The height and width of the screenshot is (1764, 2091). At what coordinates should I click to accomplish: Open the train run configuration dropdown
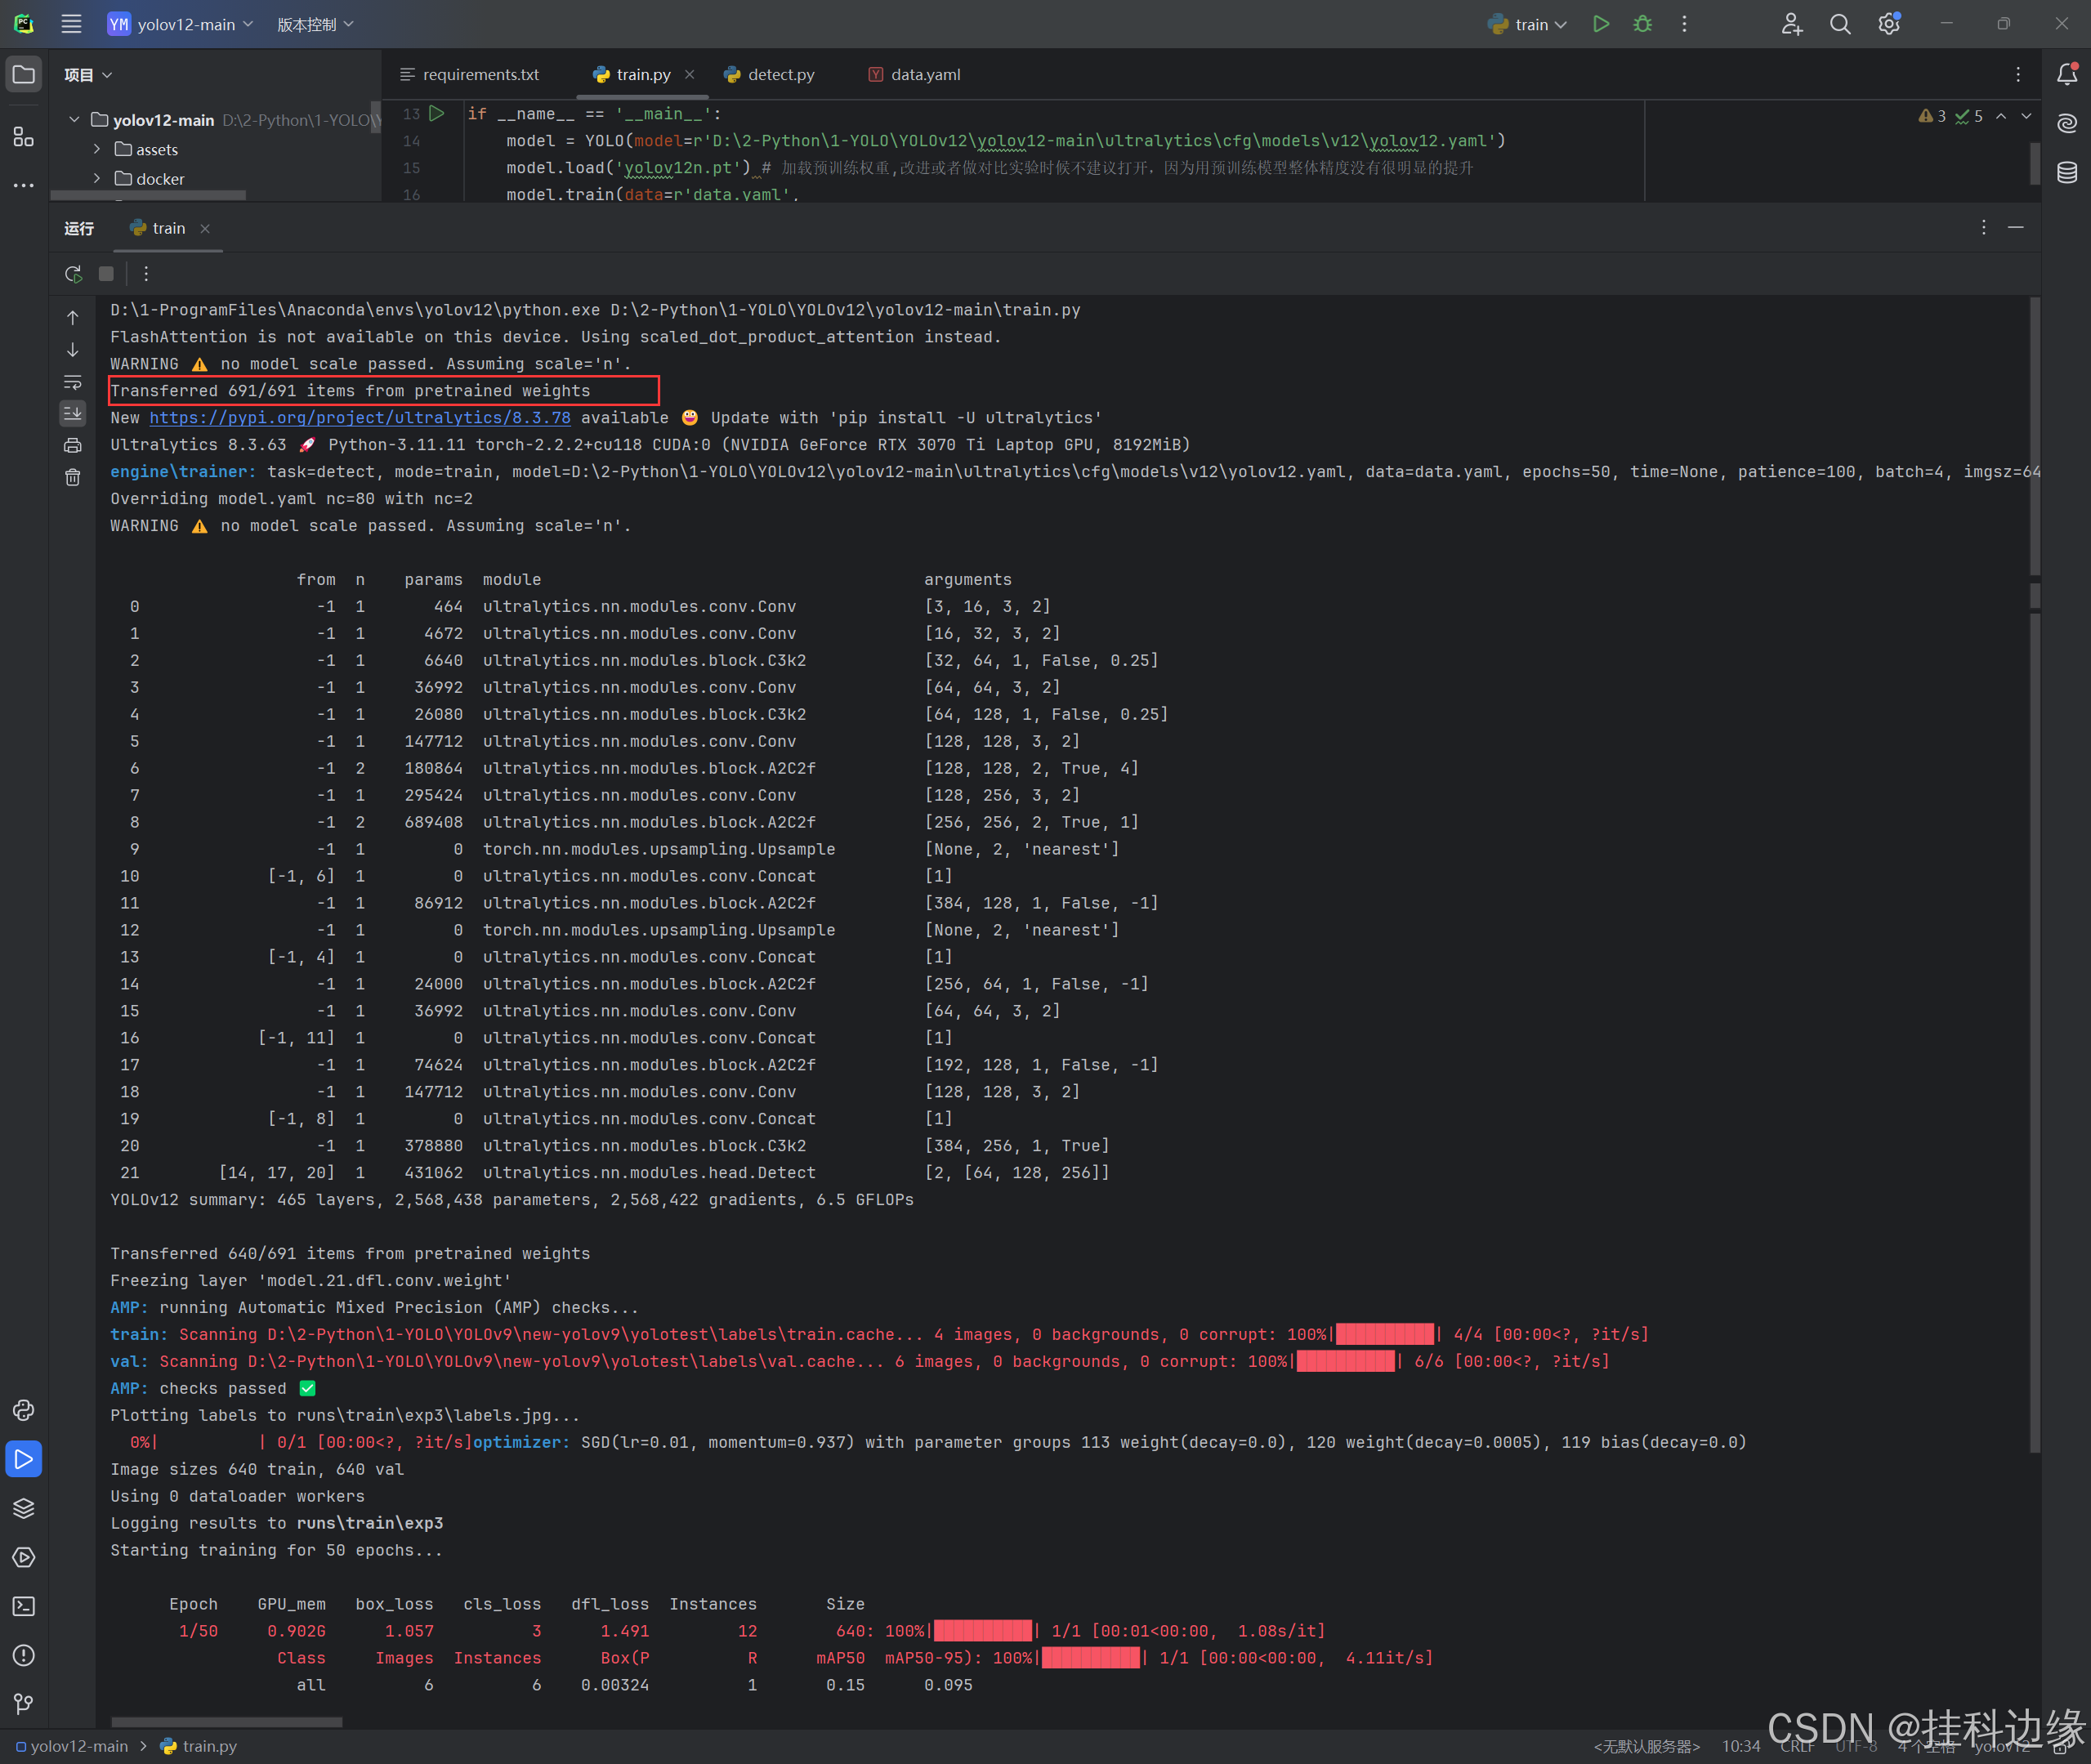point(1527,24)
